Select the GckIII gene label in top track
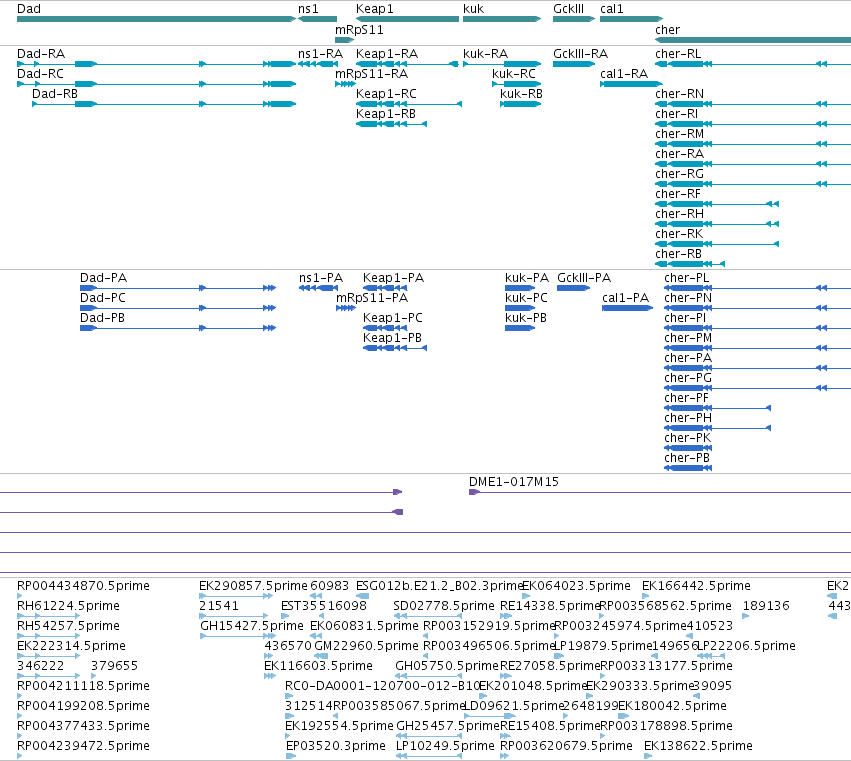Viewport: 851px width, 761px height. click(x=568, y=9)
